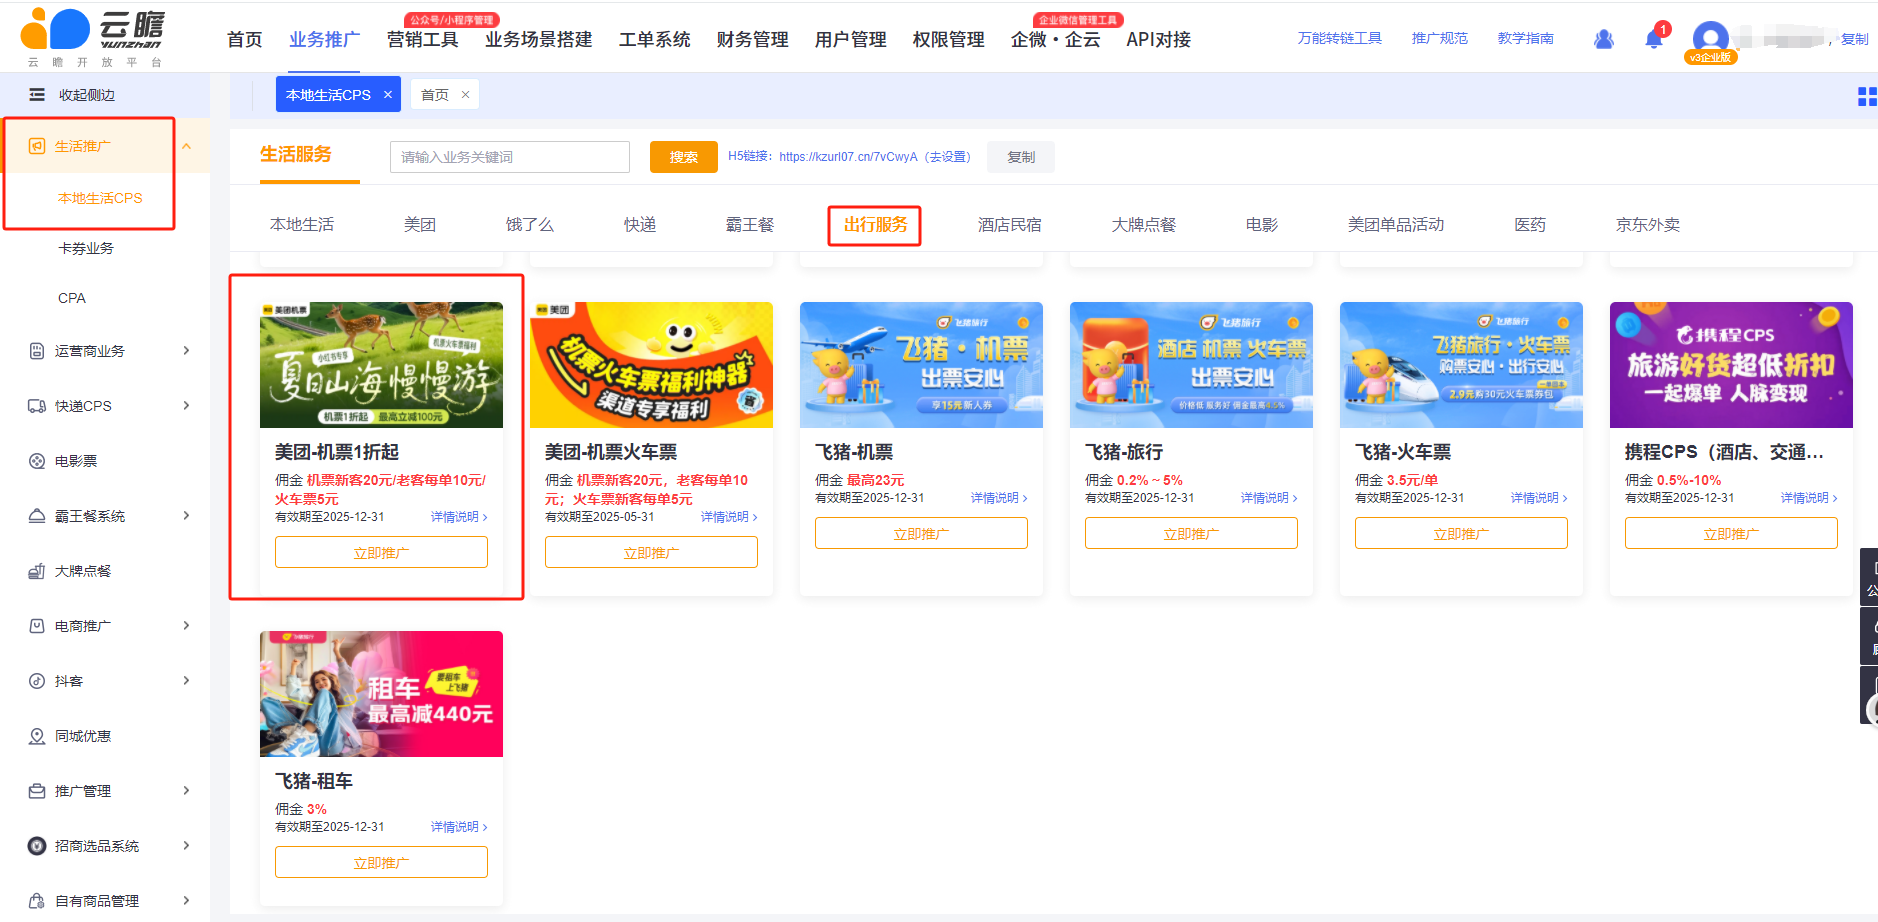
Task: Click the 请输入业务关键词 search field
Action: coord(510,157)
